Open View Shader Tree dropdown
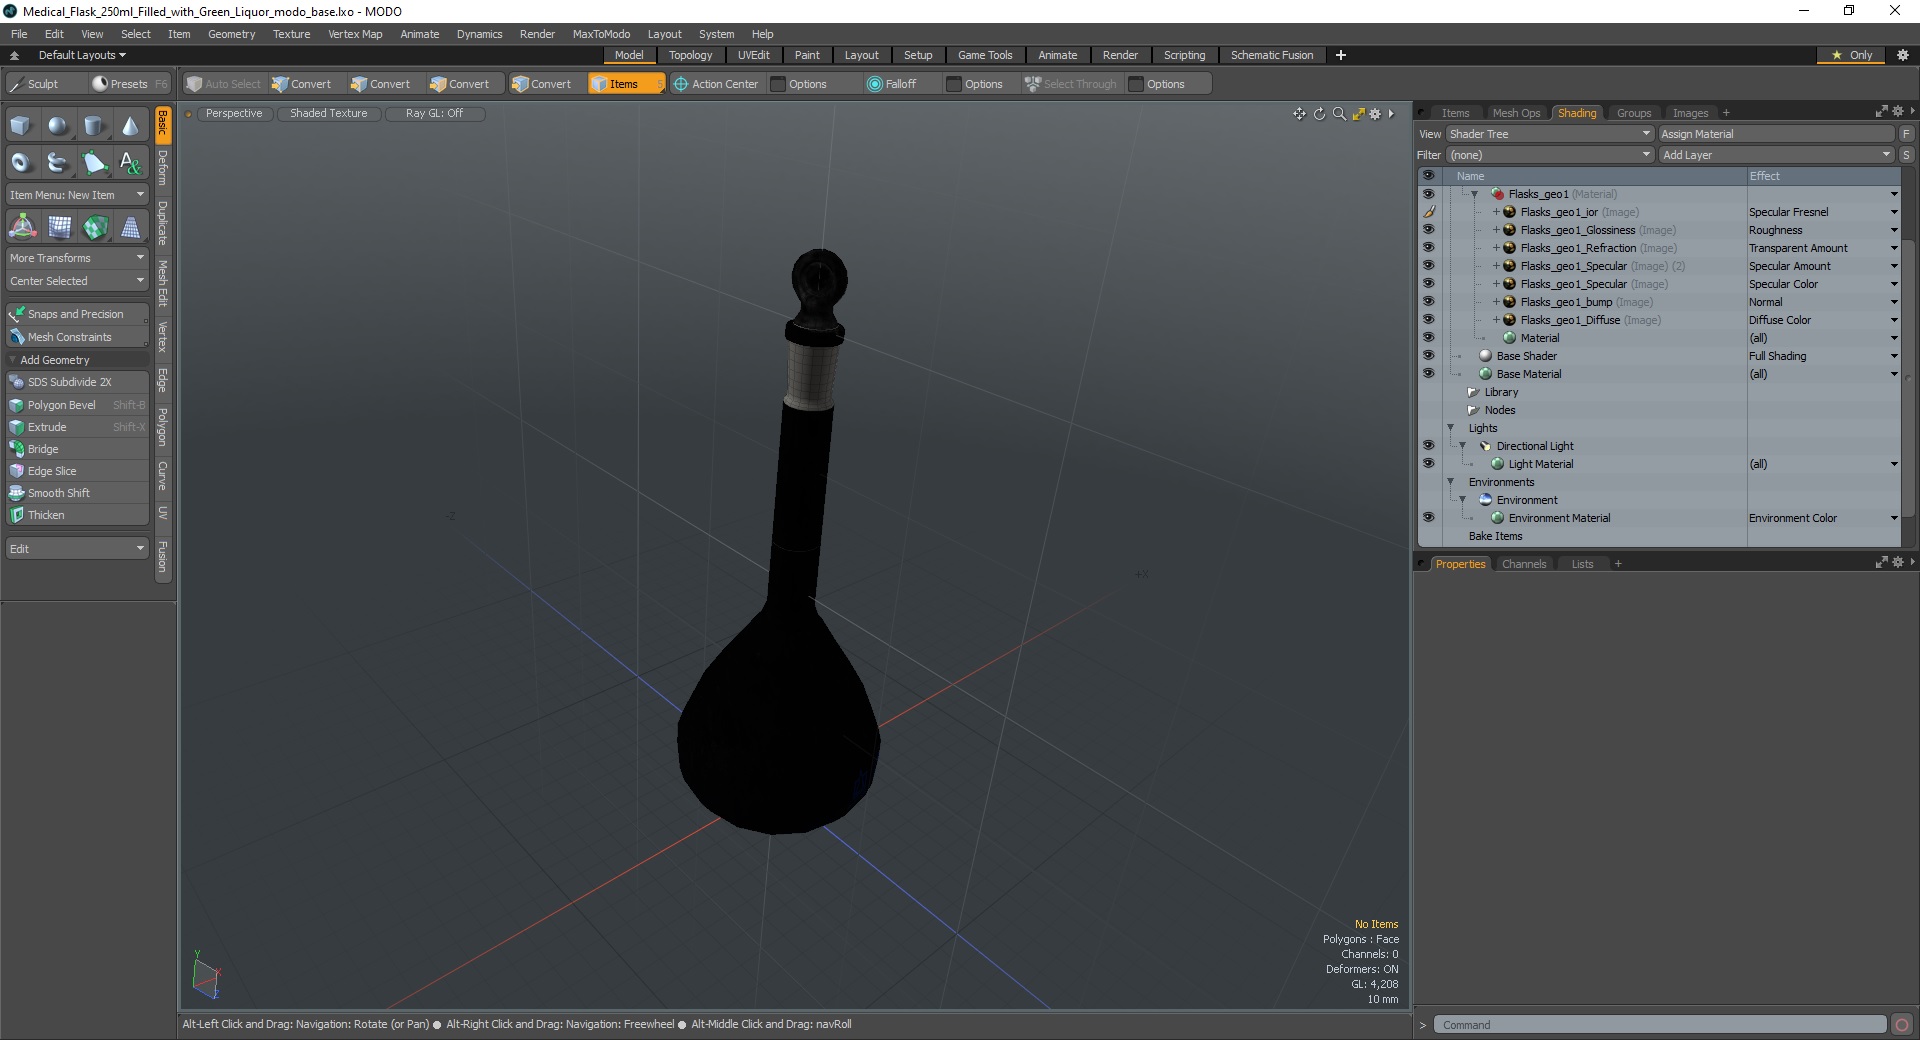Image resolution: width=1920 pixels, height=1040 pixels. tap(1549, 134)
